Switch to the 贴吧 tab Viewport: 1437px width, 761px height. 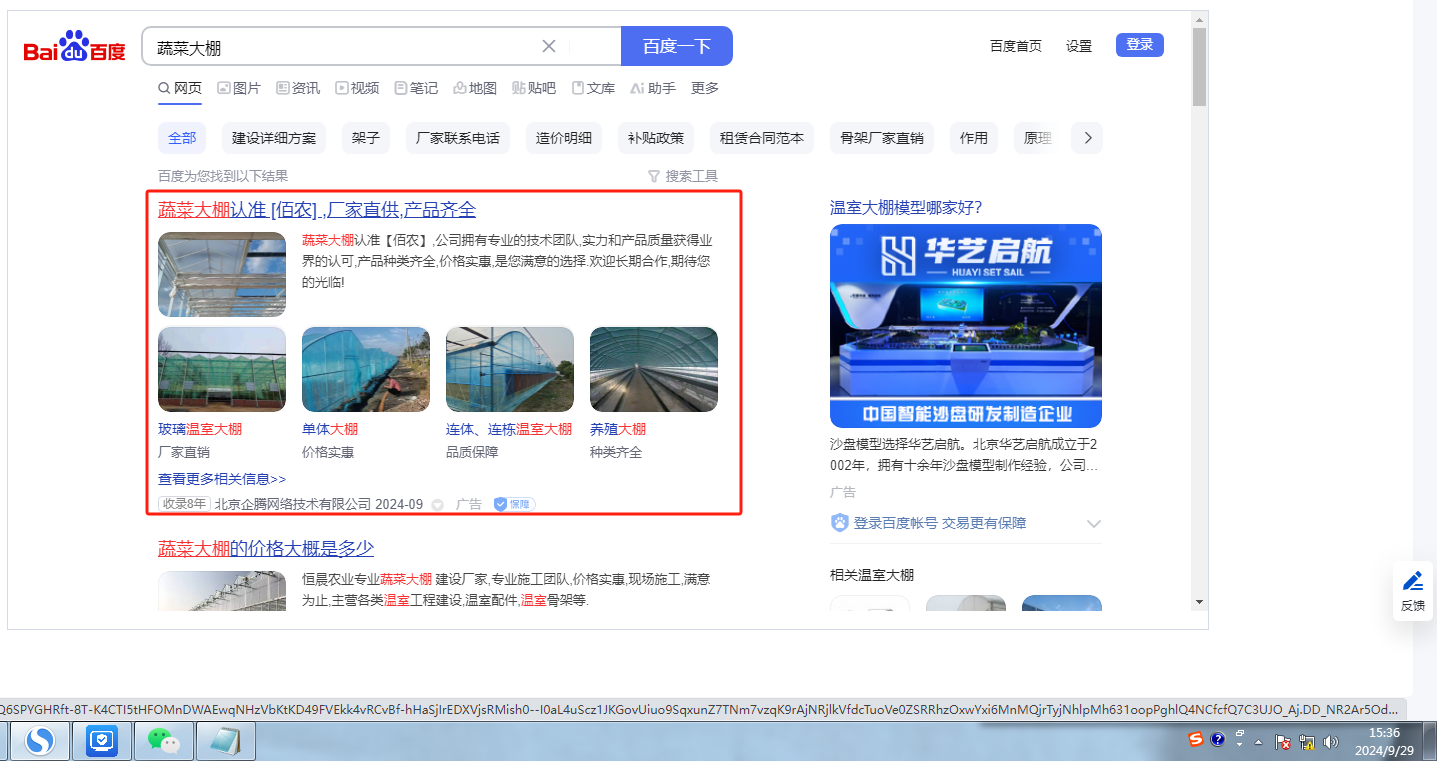click(x=534, y=88)
